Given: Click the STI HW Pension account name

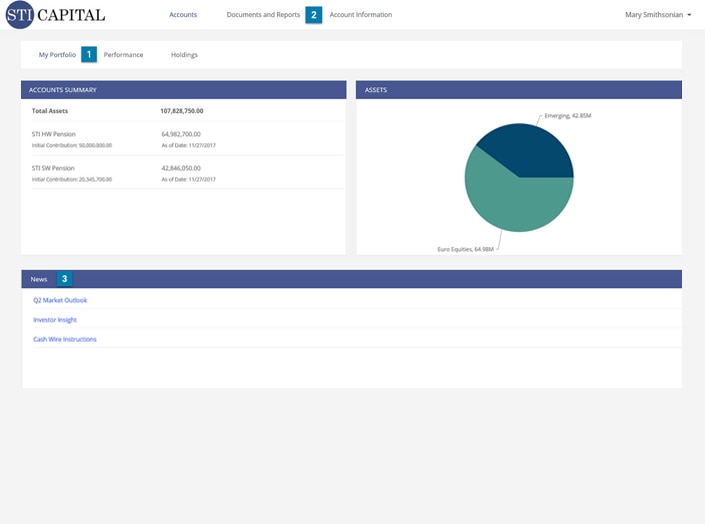Looking at the screenshot, I should pos(54,134).
